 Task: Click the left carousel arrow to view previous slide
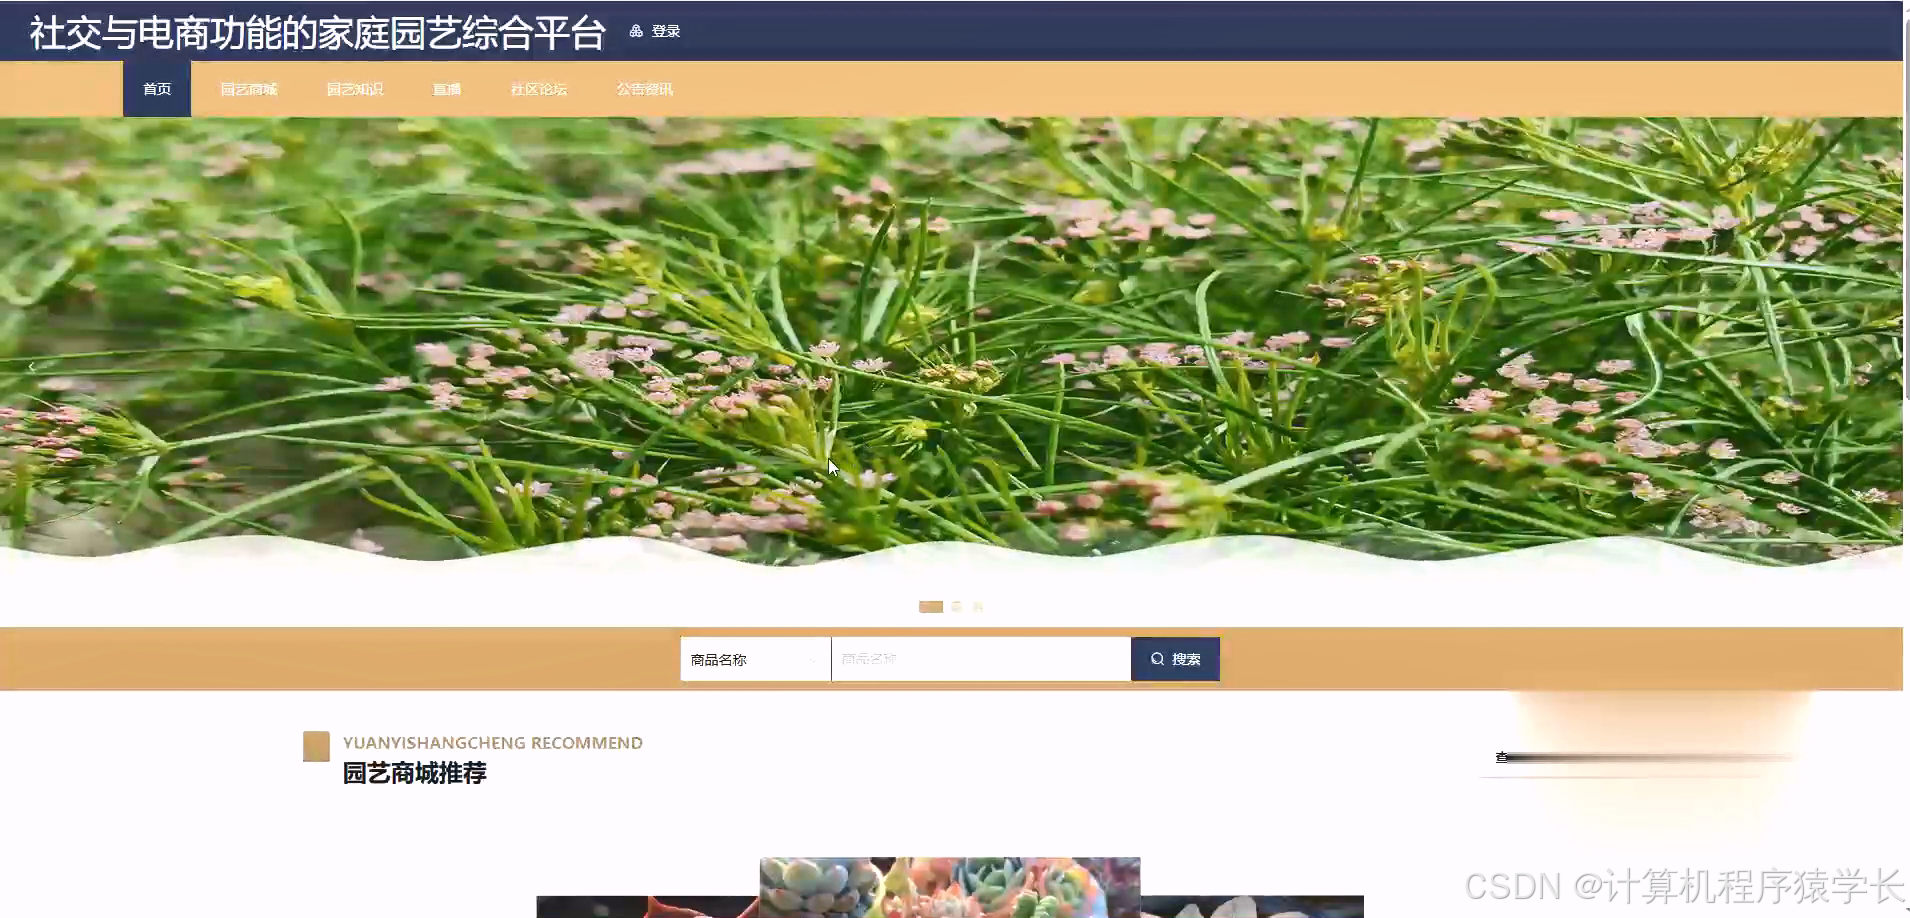33,366
